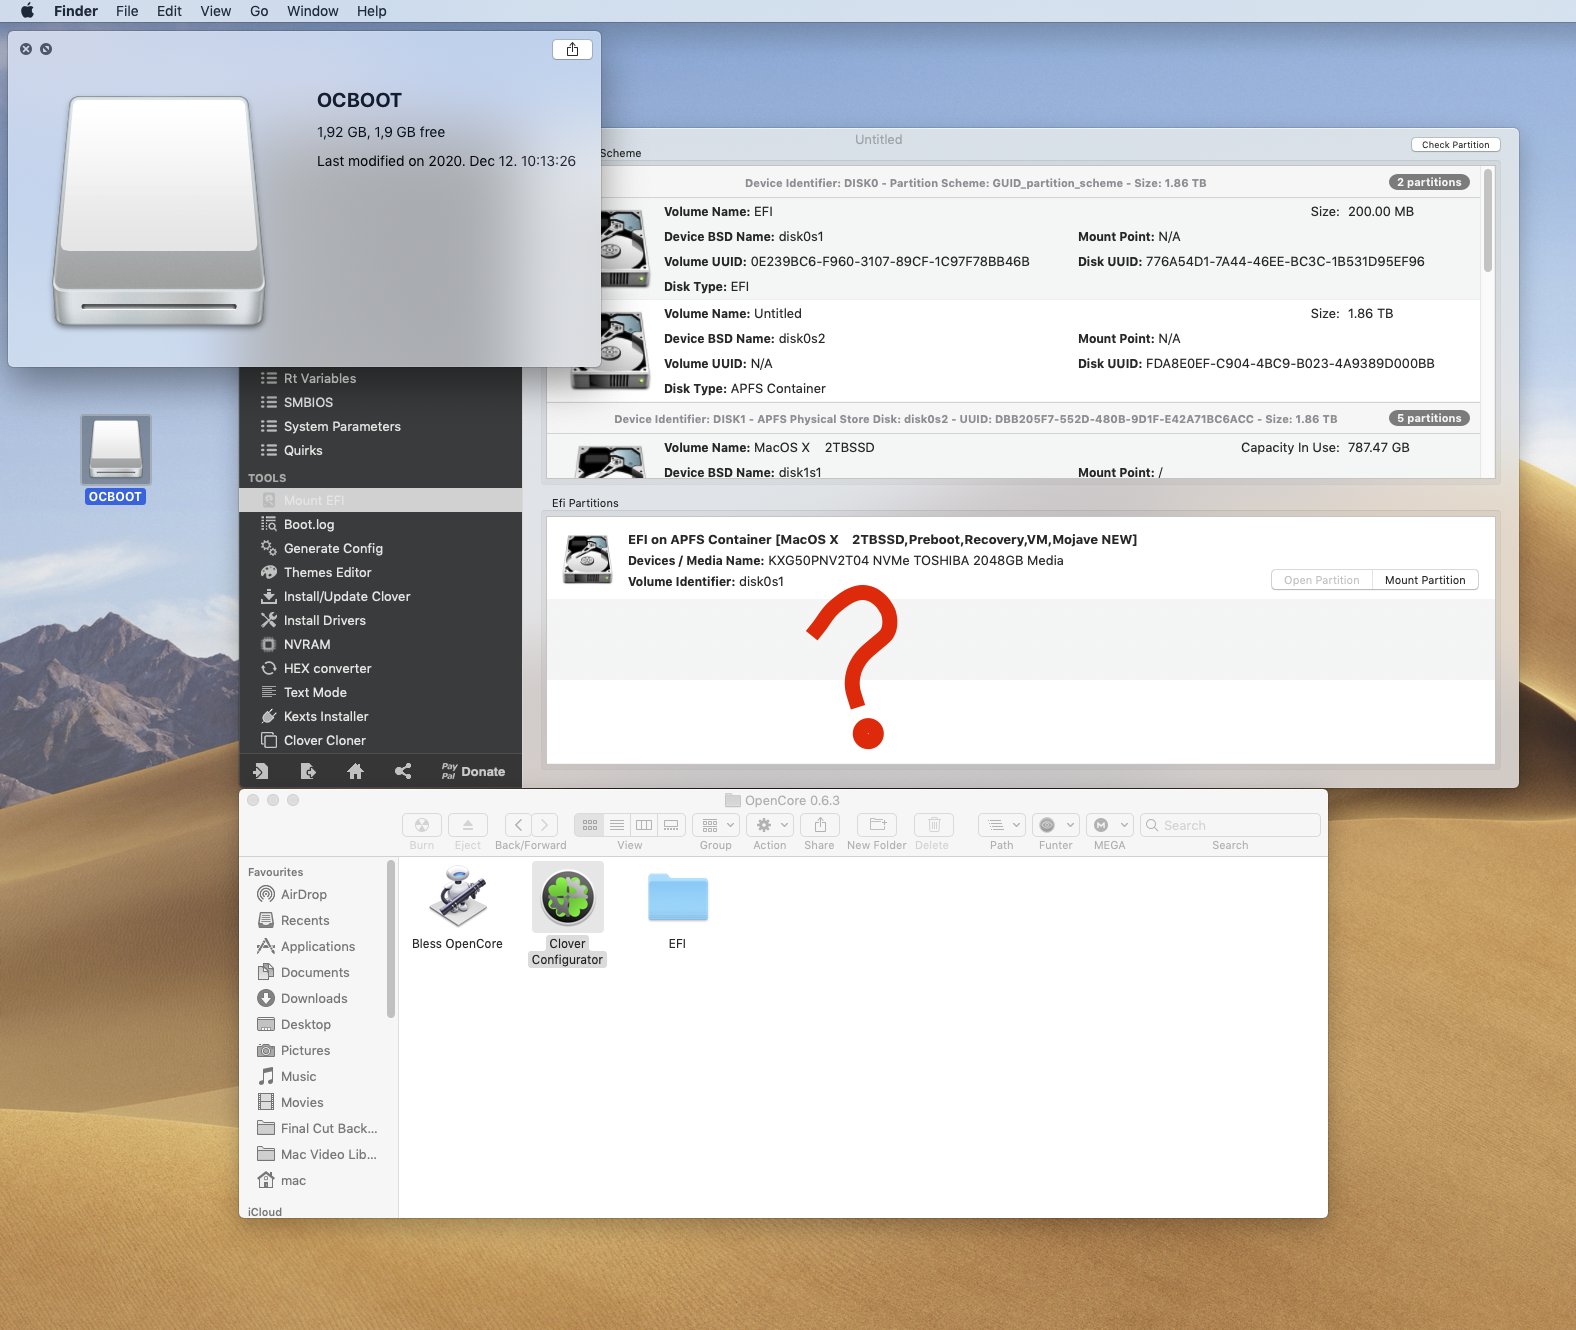Click the Eject toolbar icon in Finder

pos(468,825)
